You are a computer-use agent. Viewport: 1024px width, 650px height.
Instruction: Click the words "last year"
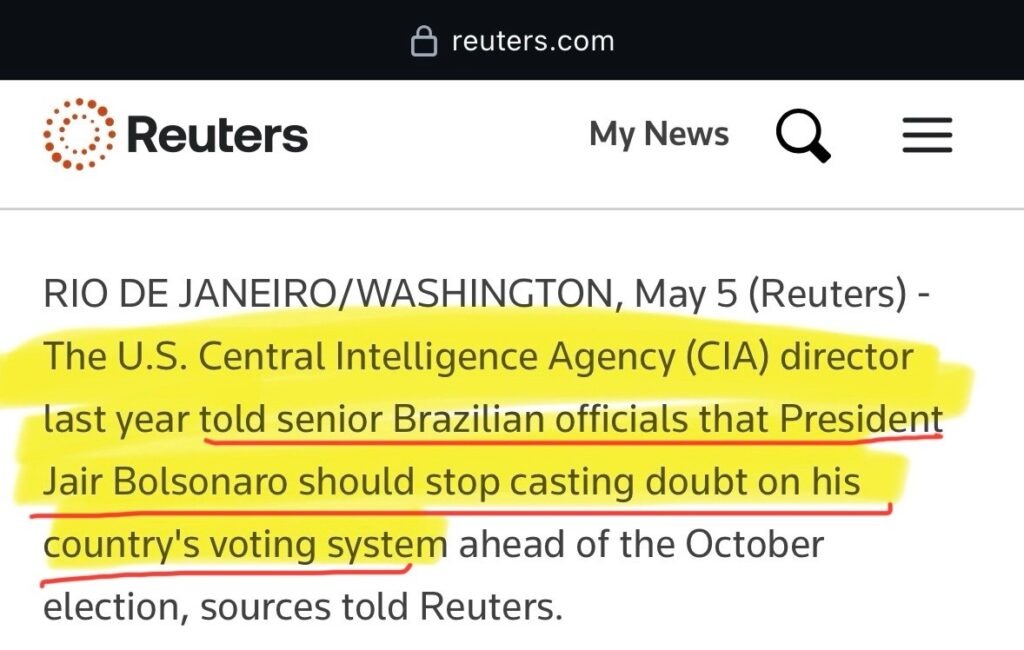(x=115, y=419)
